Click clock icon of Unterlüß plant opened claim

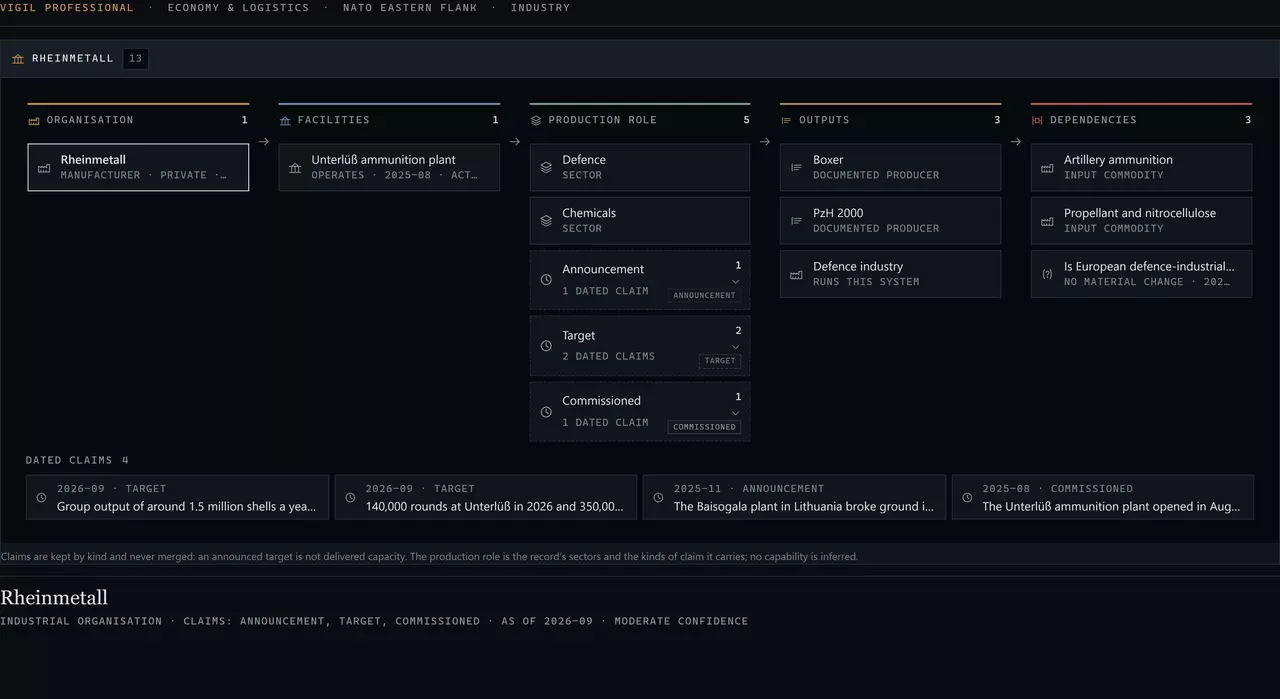(x=967, y=498)
